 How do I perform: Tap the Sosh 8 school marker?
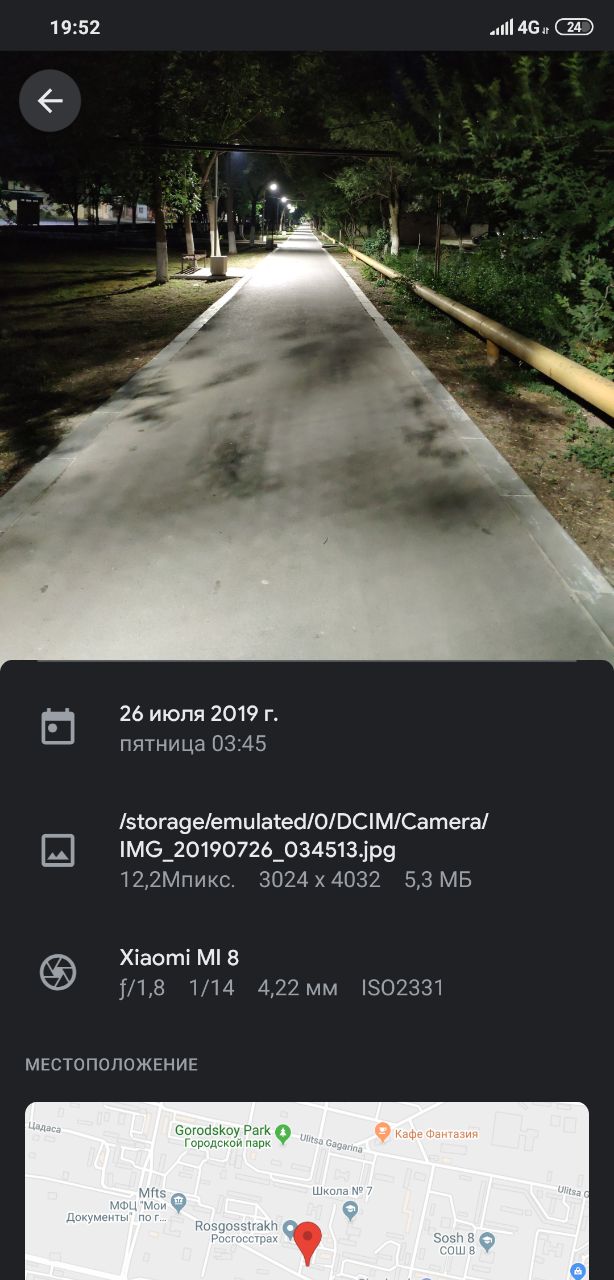487,1242
